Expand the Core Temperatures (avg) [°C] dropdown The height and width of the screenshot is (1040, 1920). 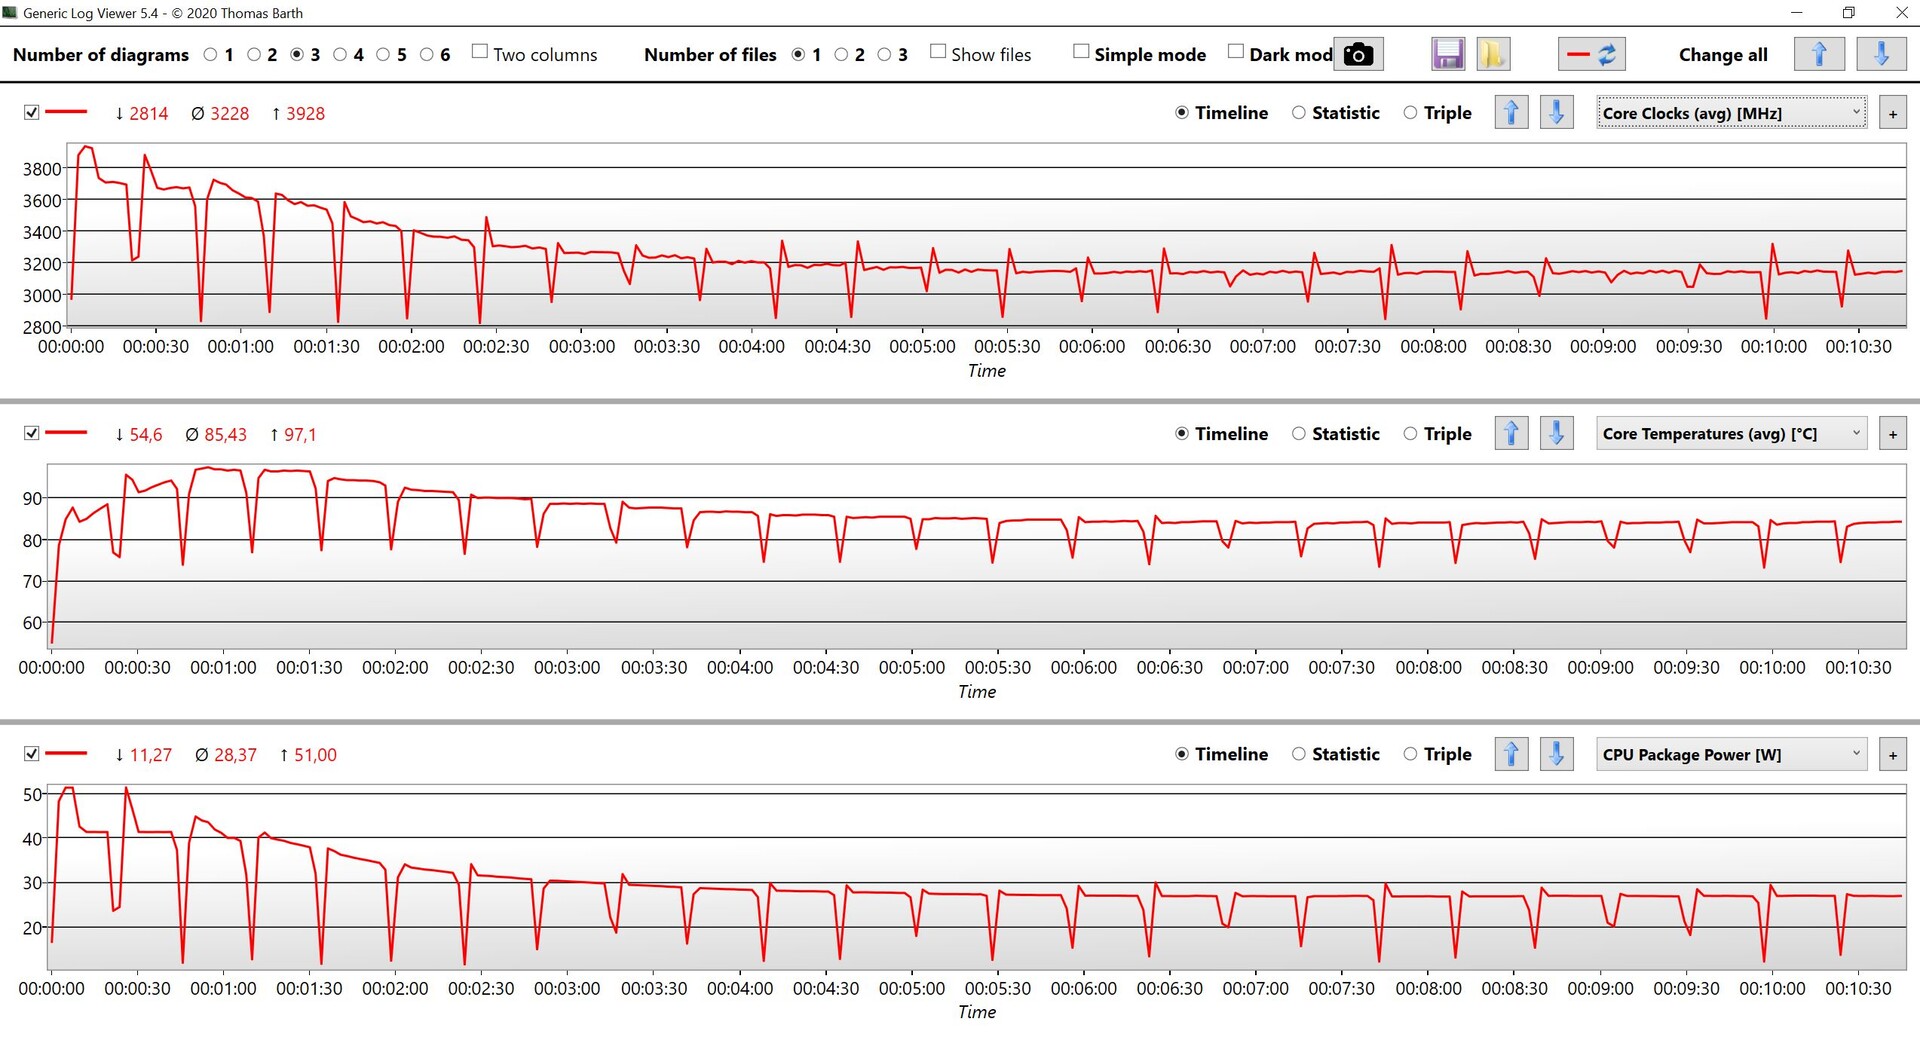point(1731,434)
